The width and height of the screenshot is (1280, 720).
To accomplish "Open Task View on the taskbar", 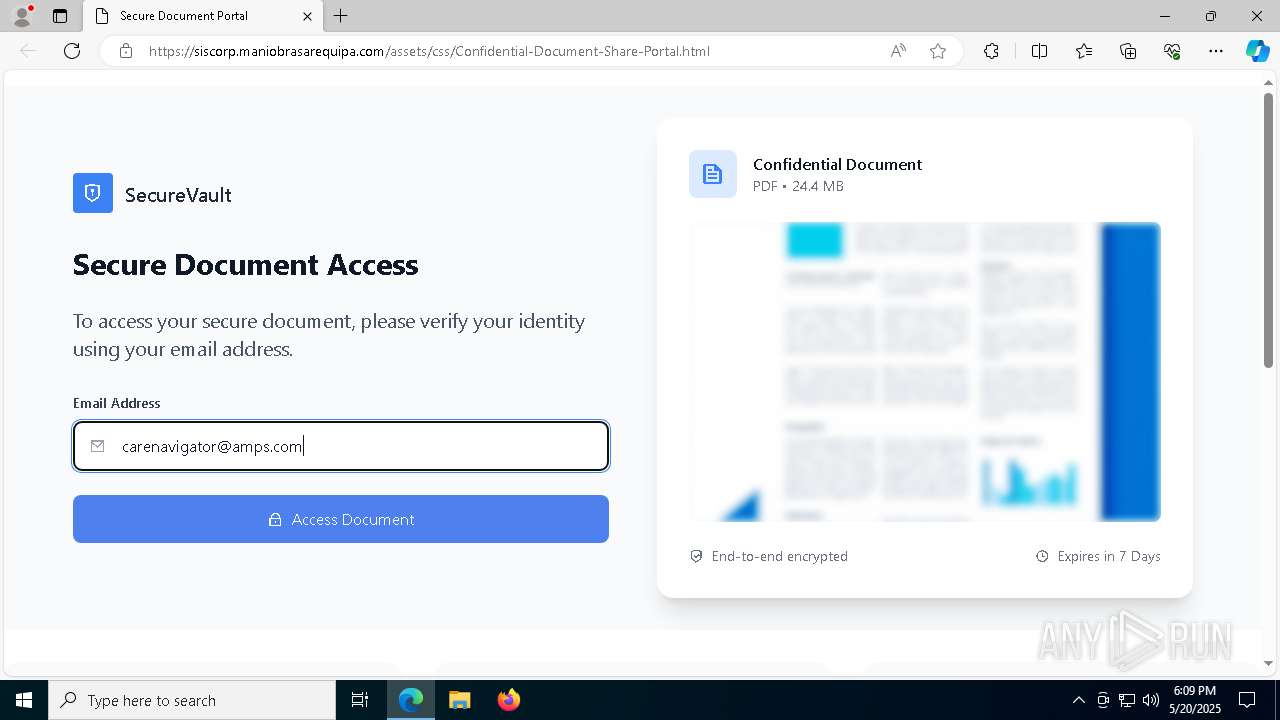I will click(x=360, y=700).
